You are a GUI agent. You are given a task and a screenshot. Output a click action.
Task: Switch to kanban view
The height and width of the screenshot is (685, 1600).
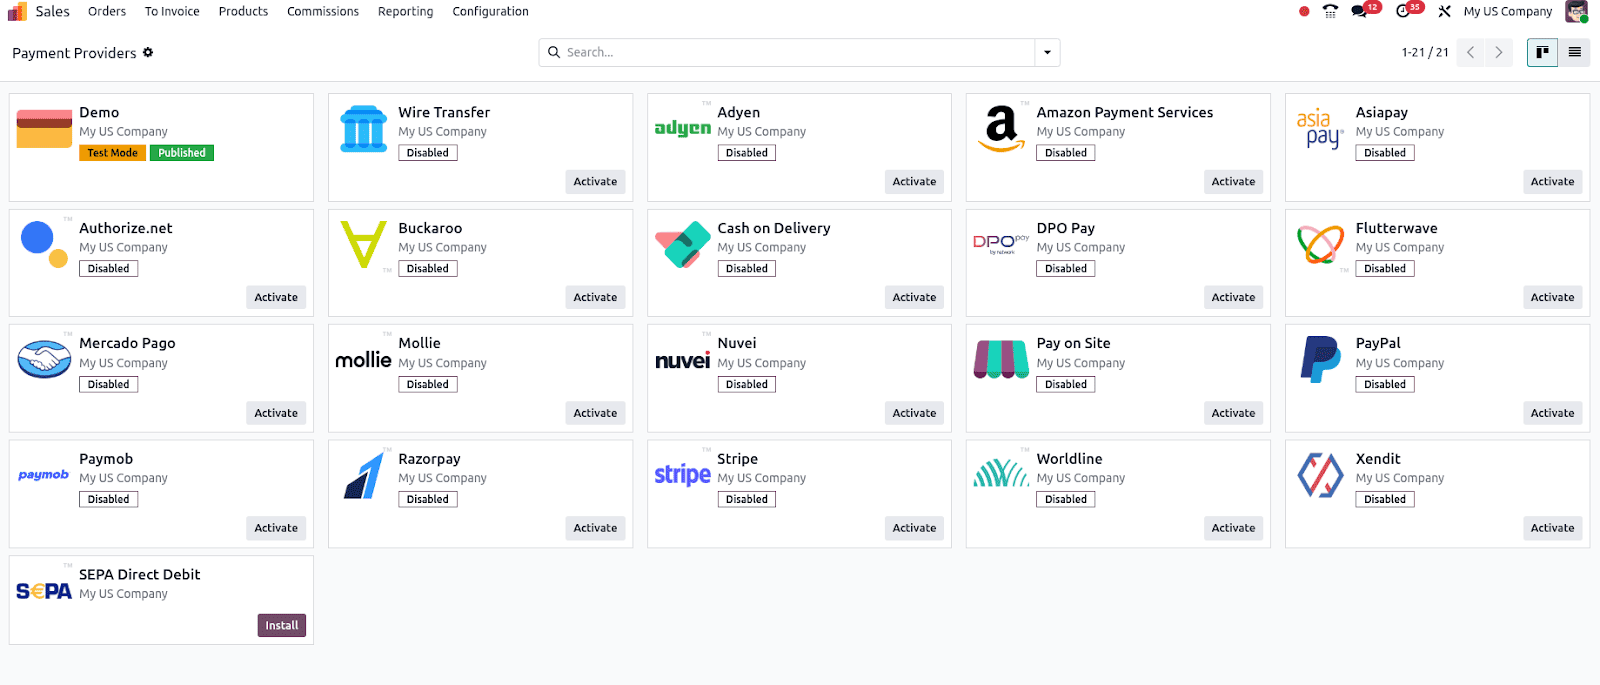coord(1542,52)
